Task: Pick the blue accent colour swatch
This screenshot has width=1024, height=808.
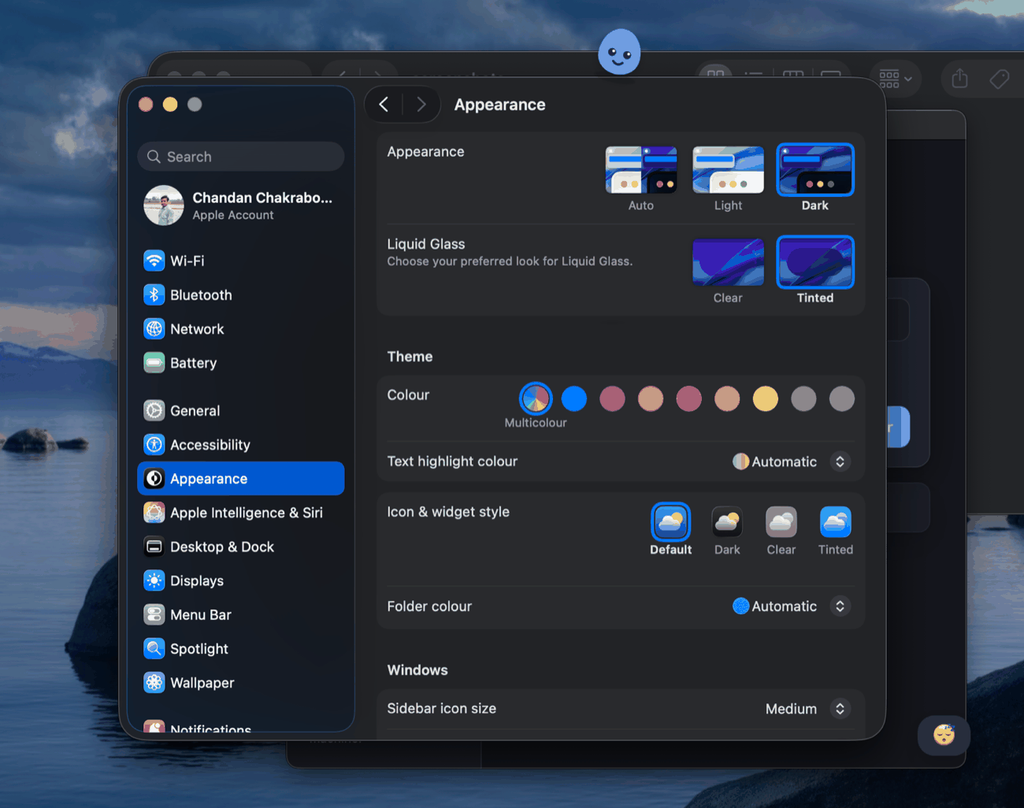Action: (x=574, y=398)
